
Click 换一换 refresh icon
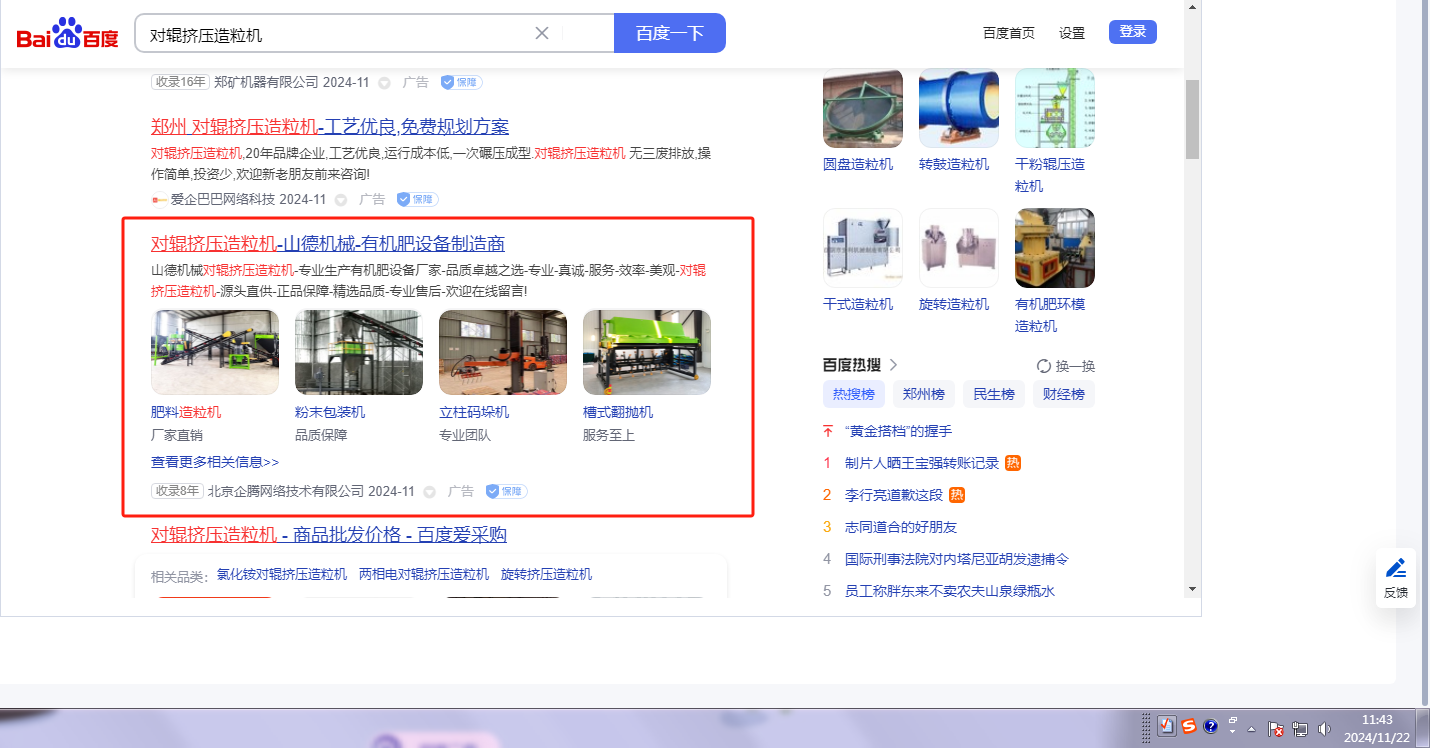(1044, 366)
